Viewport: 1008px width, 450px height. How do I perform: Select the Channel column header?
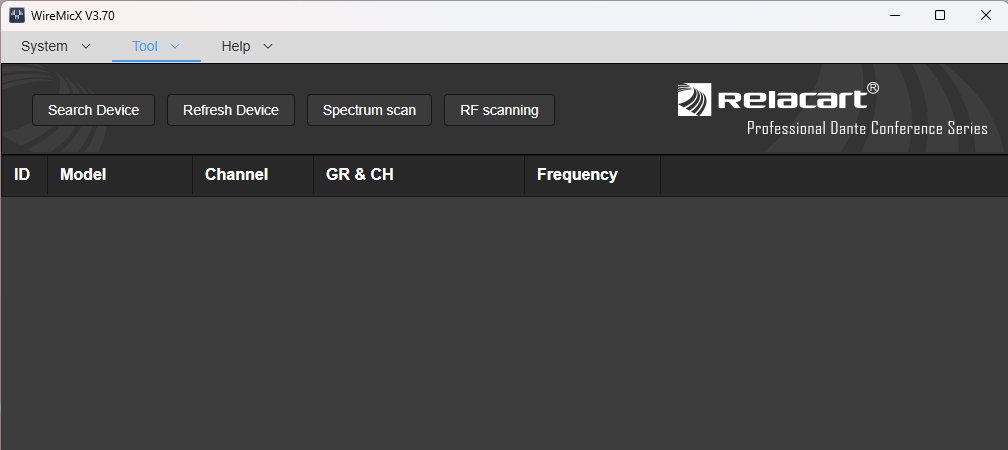[236, 175]
